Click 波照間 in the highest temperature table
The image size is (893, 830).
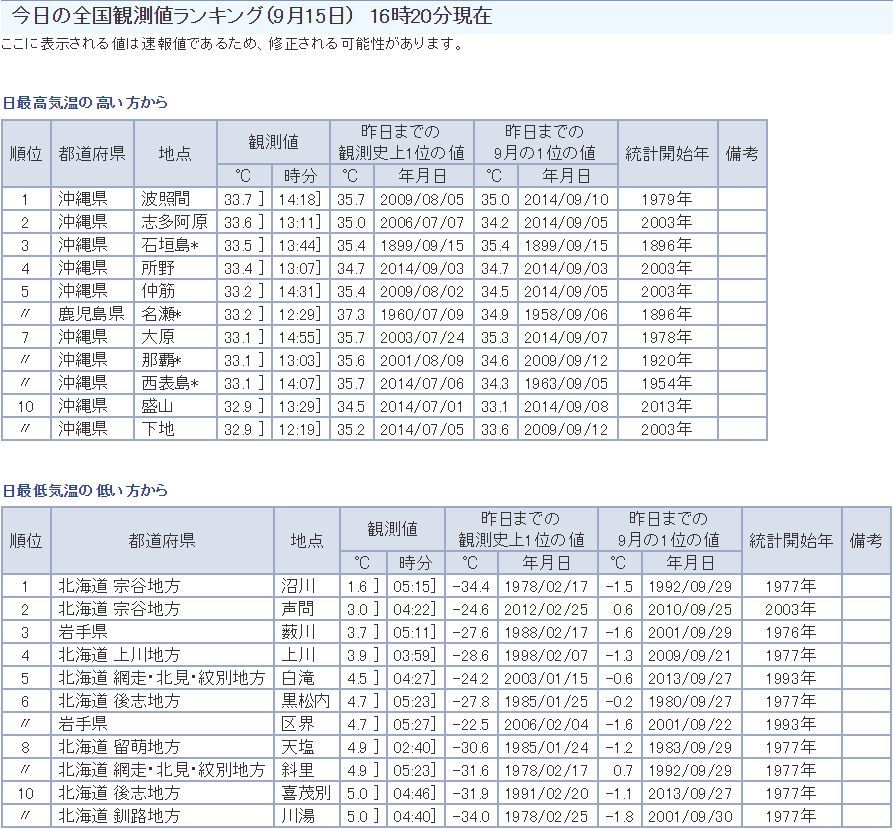(165, 199)
